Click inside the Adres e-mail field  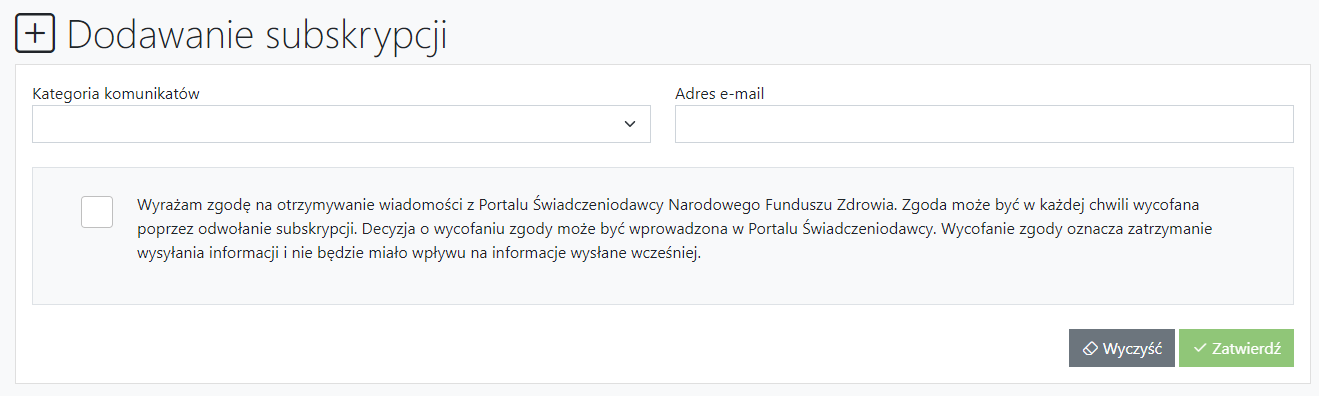coord(984,124)
